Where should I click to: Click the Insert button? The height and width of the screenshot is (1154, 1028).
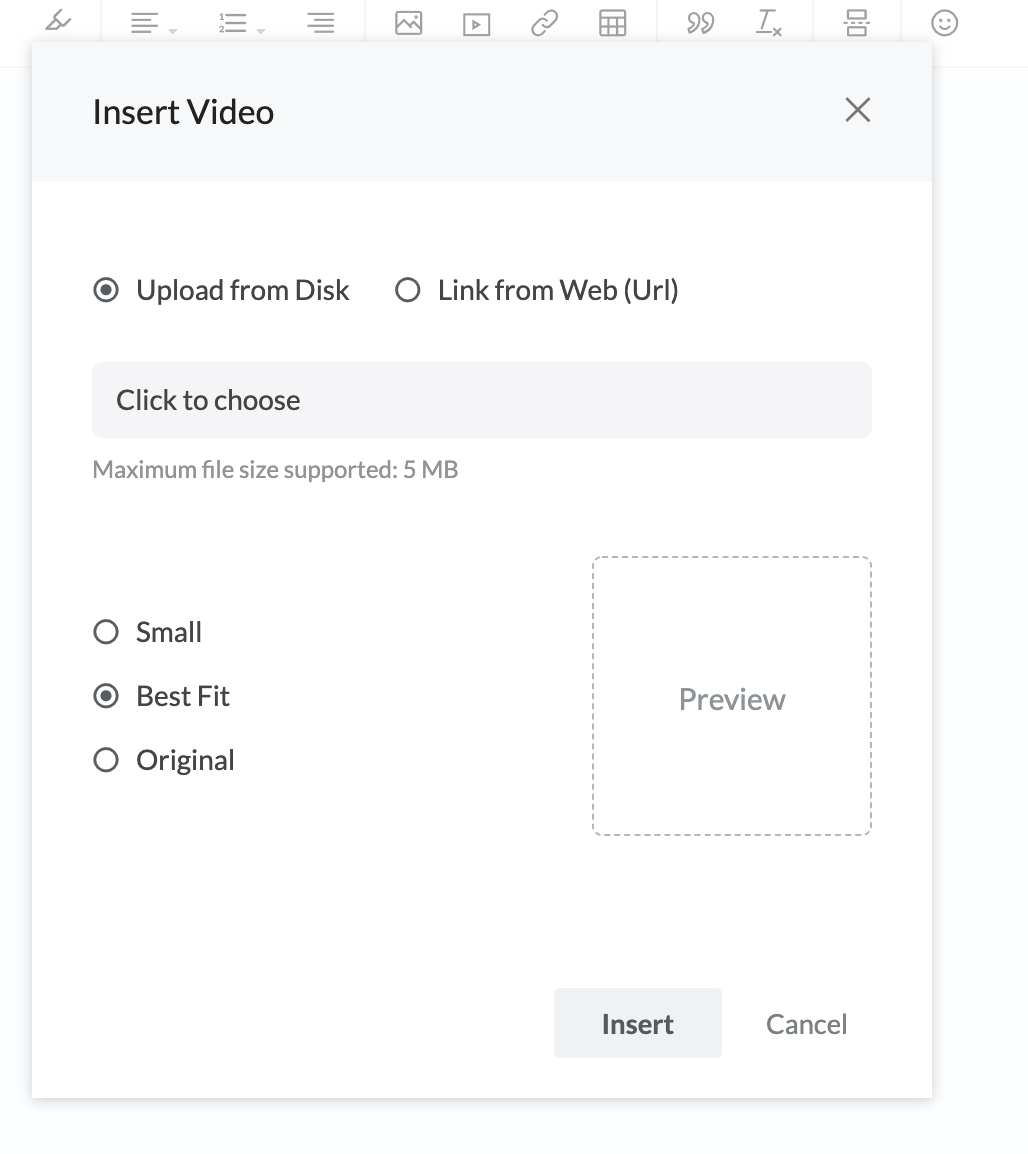(x=637, y=1023)
